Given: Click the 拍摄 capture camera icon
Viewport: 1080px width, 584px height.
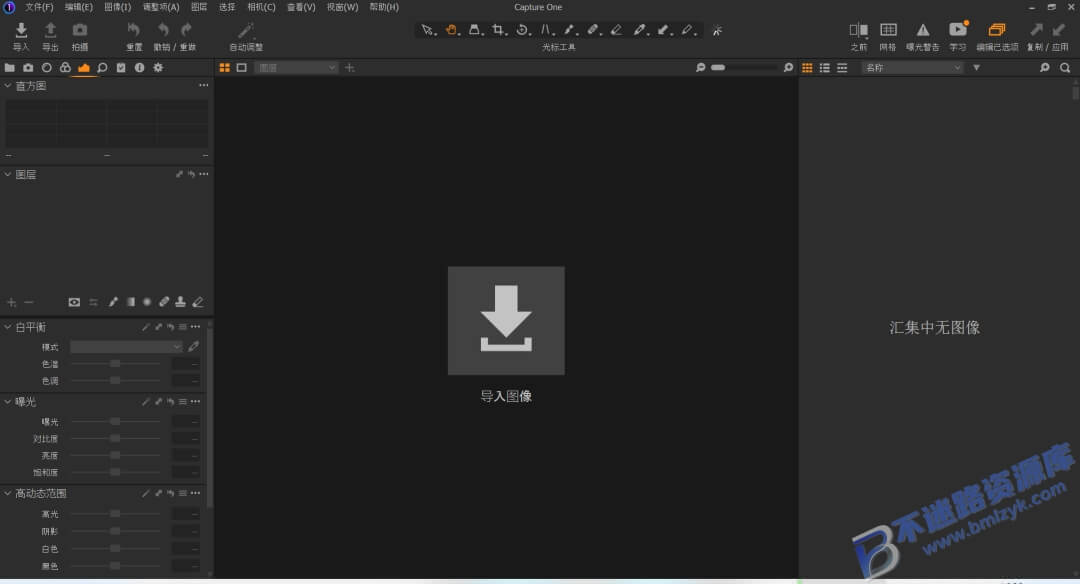Looking at the screenshot, I should (x=80, y=30).
